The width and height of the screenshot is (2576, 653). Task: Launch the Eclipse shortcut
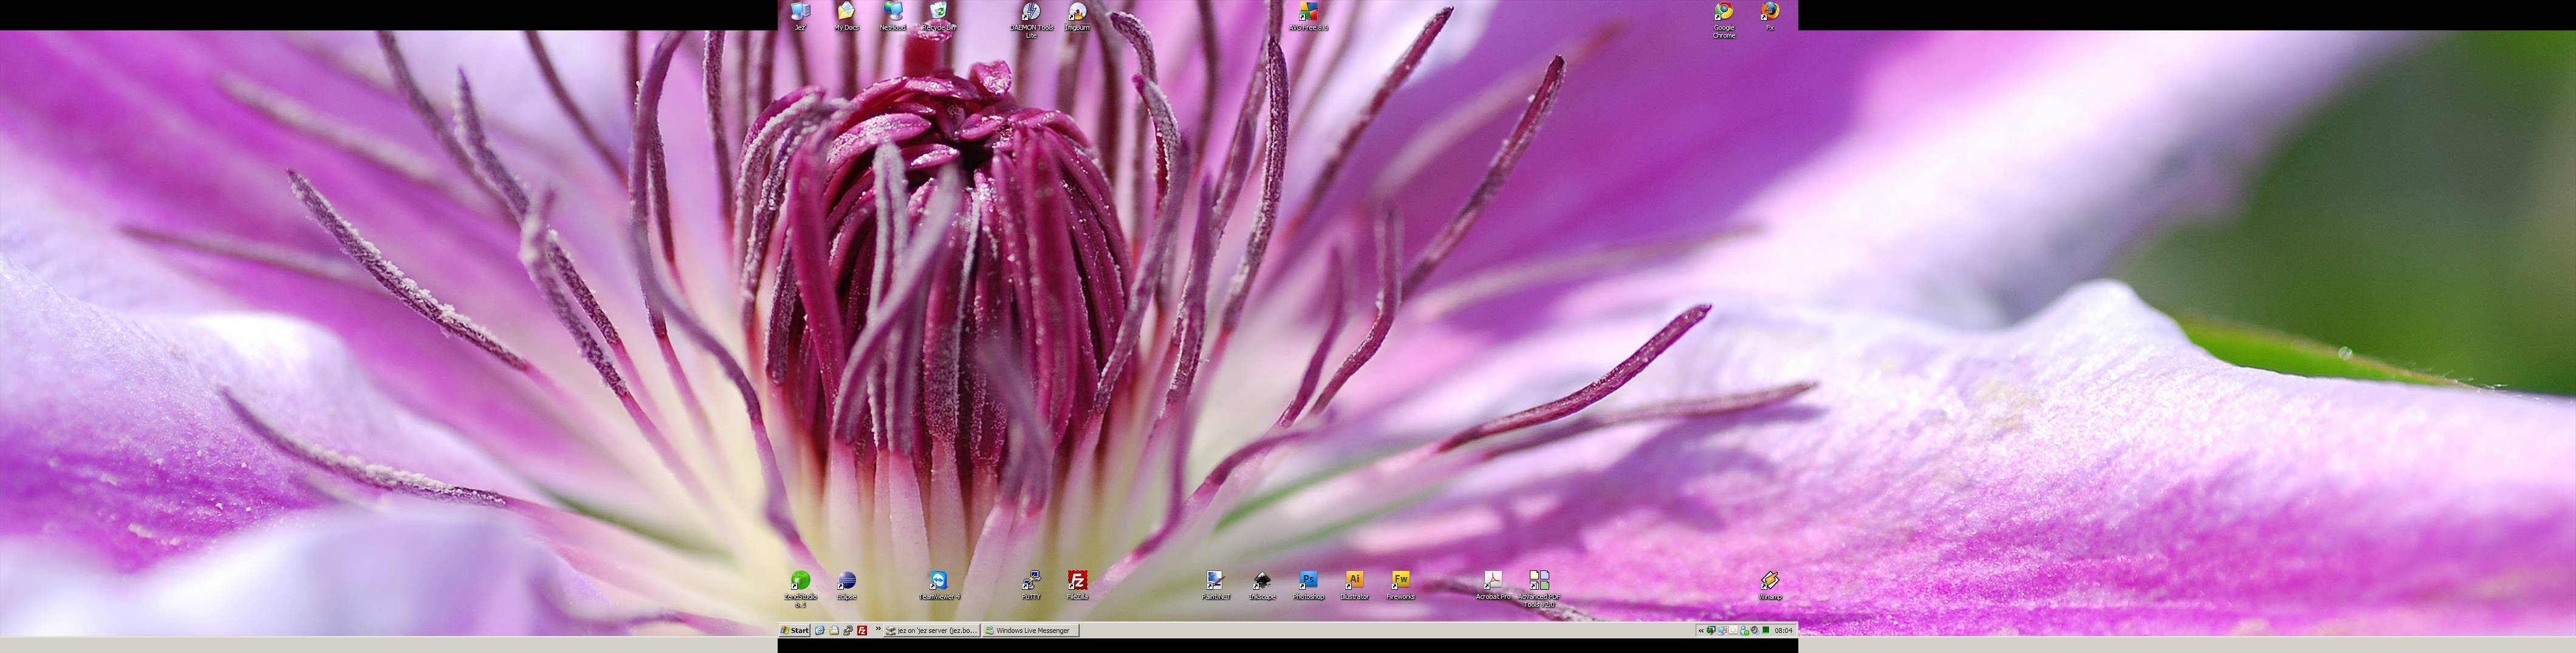point(846,585)
